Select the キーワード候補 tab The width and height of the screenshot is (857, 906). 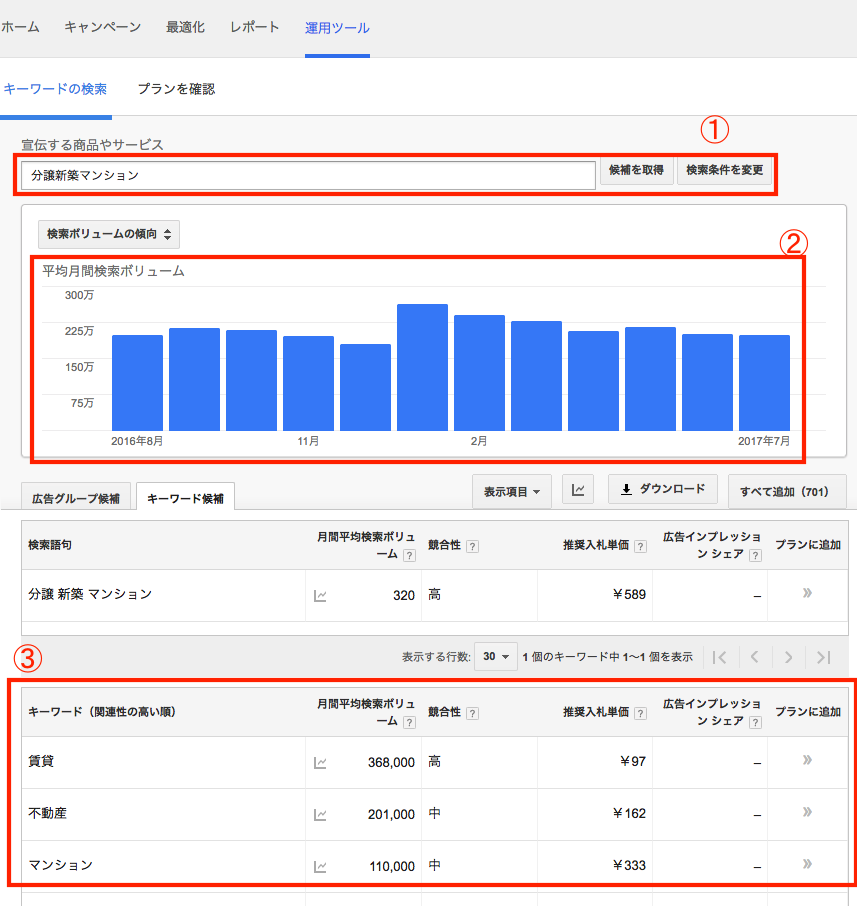(186, 498)
